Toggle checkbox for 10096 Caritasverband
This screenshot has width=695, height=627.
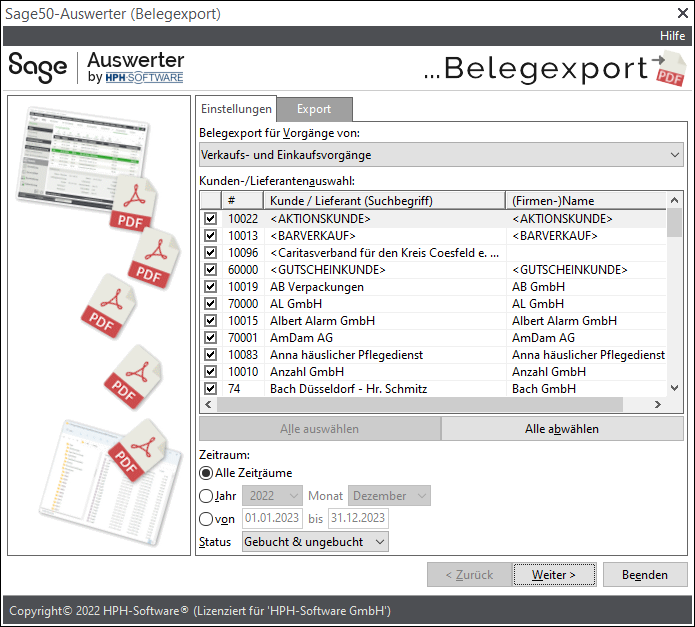coord(210,253)
